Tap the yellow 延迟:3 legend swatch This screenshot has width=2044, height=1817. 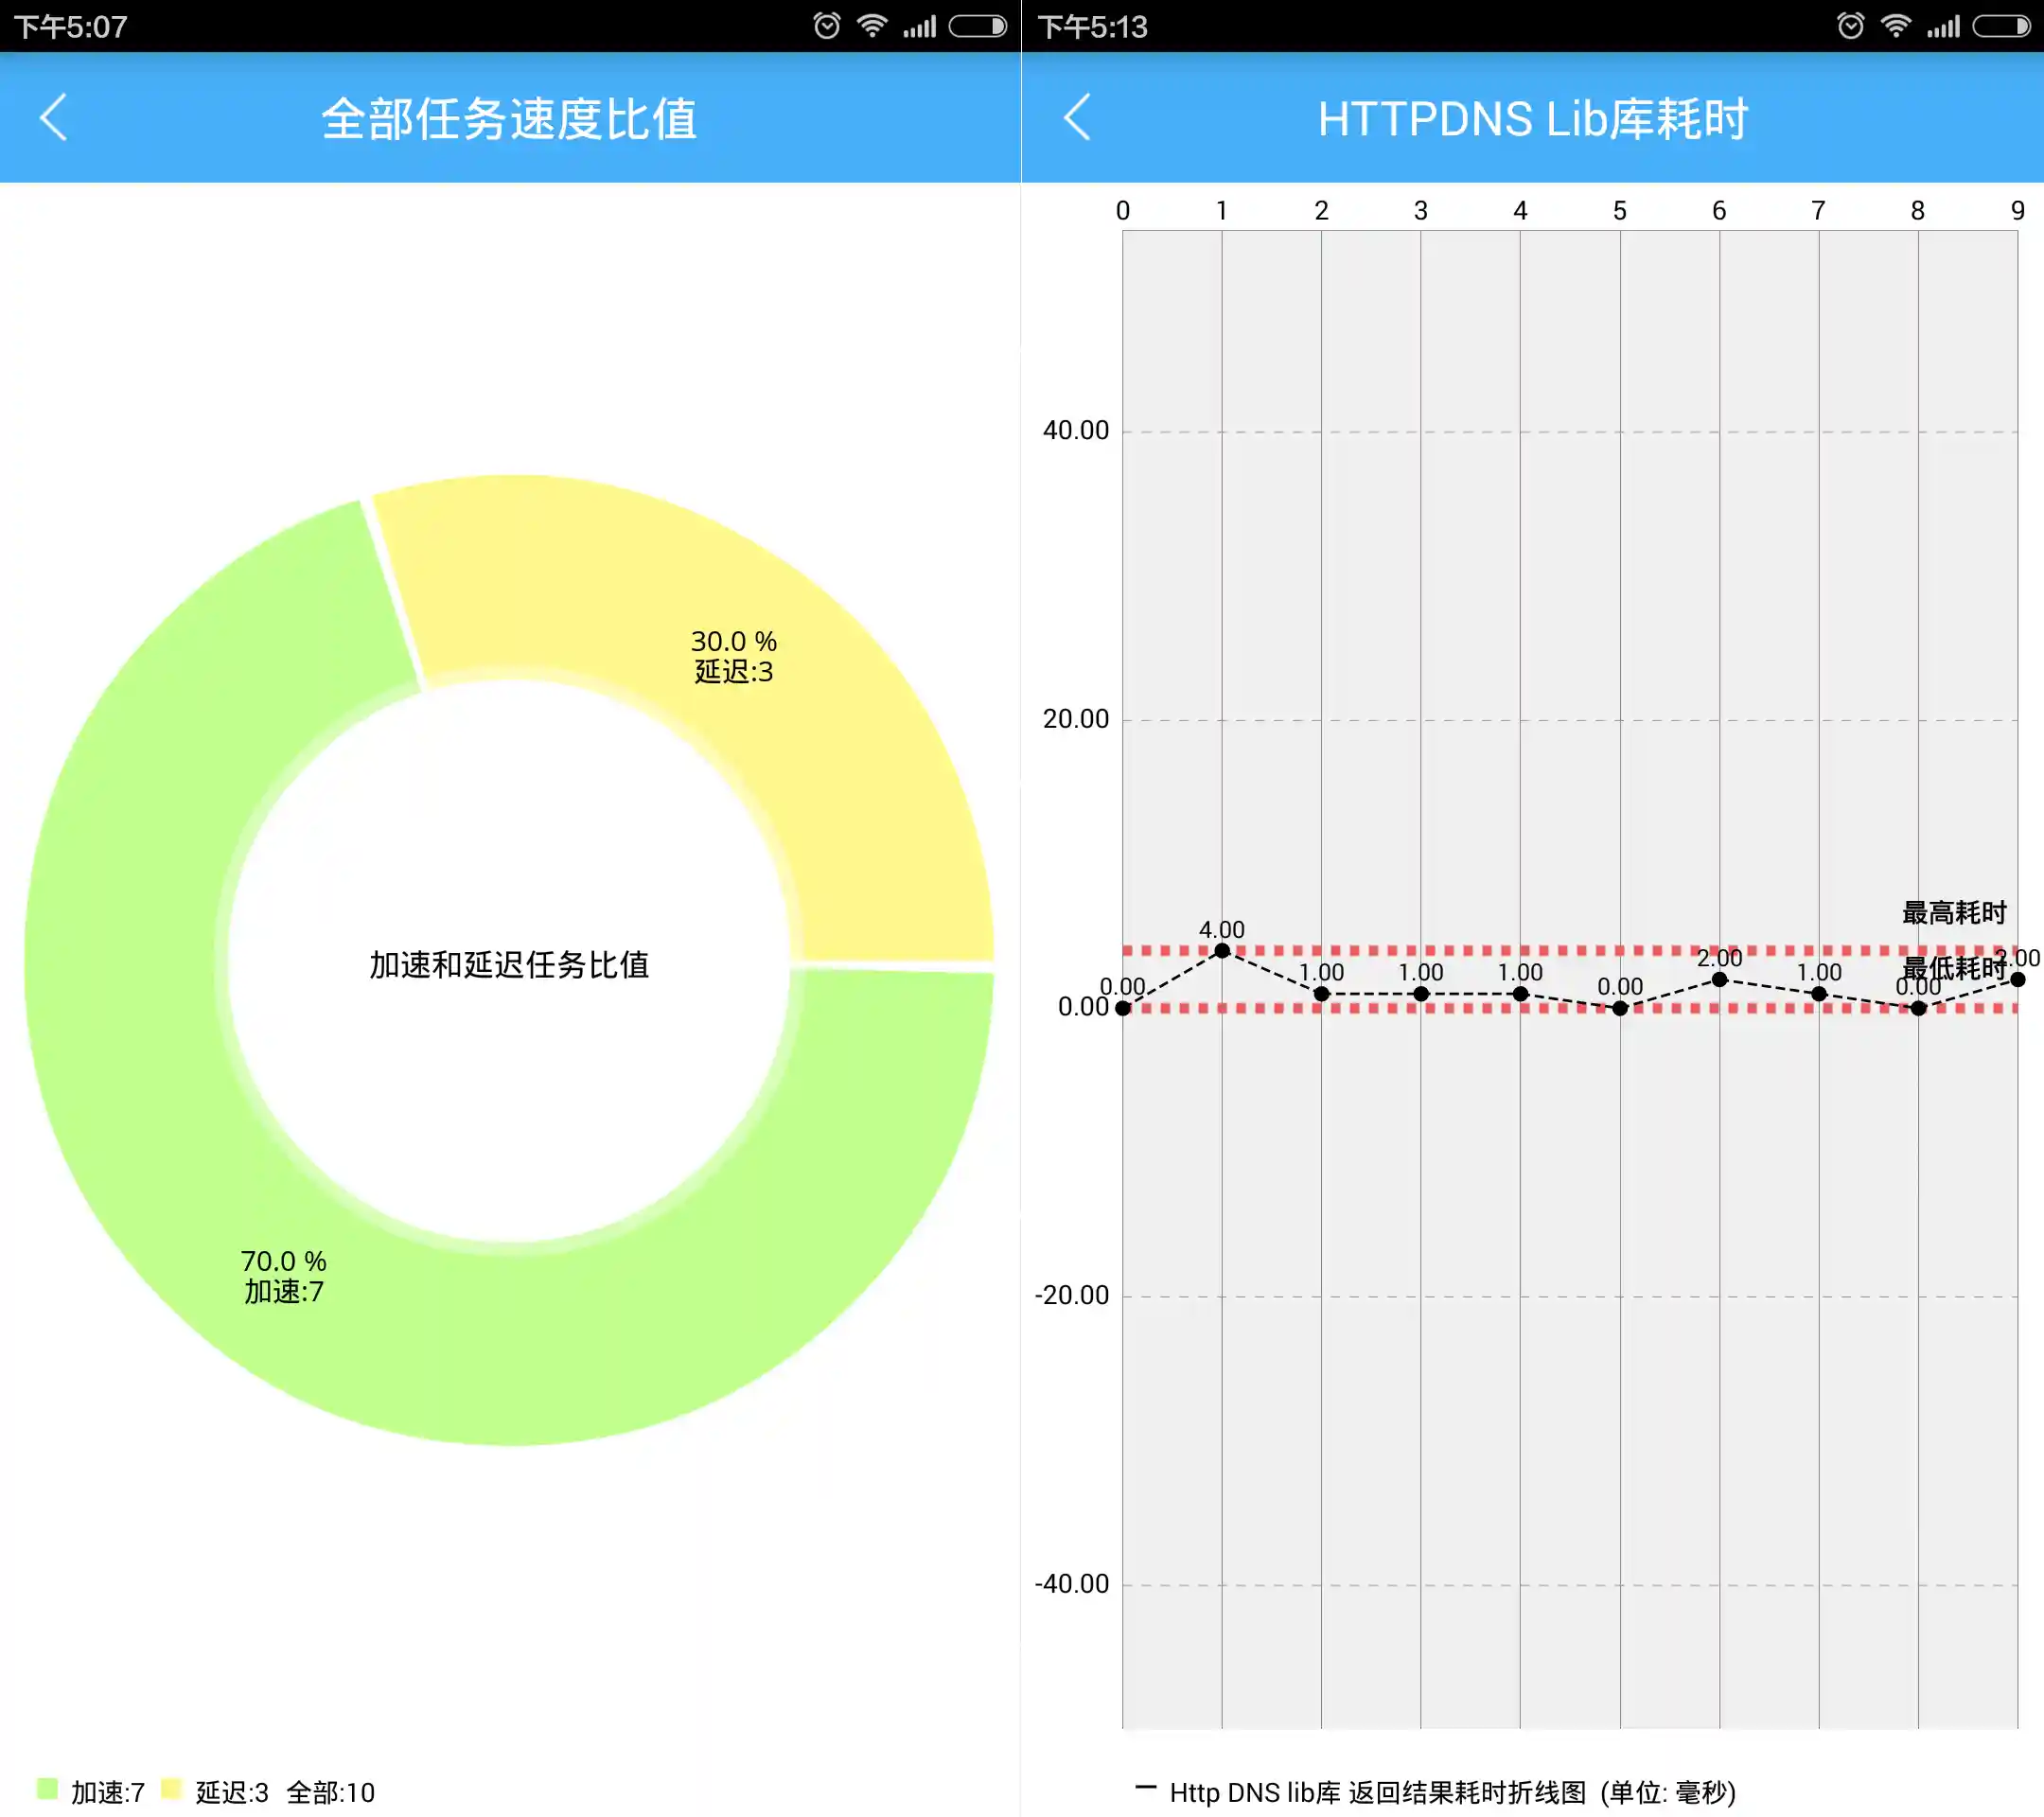[x=171, y=1788]
